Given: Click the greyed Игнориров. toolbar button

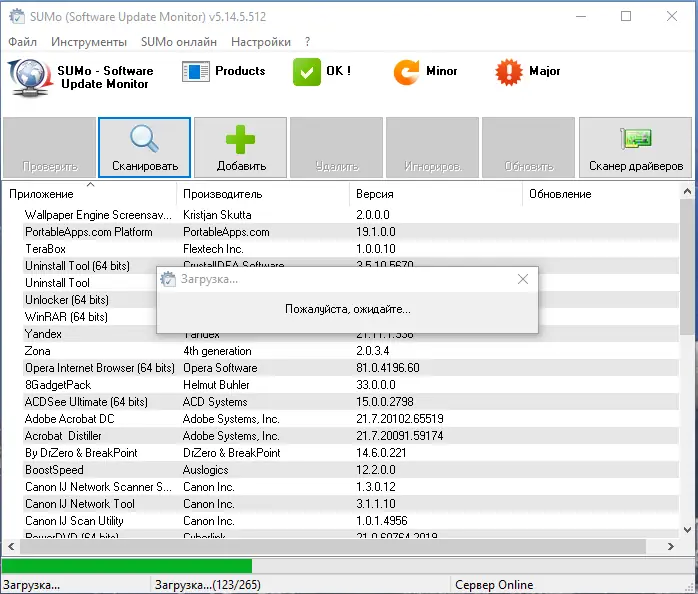Looking at the screenshot, I should (x=433, y=148).
